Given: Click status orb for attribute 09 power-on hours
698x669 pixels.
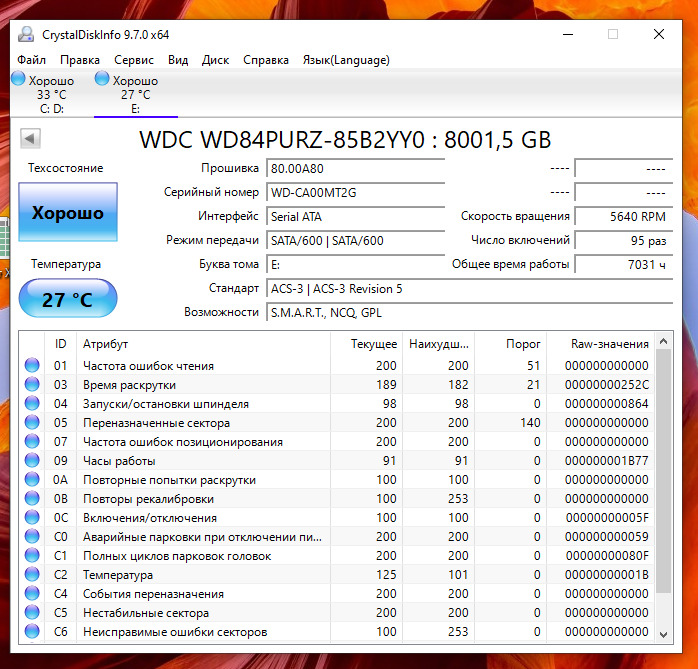Looking at the screenshot, I should [x=32, y=461].
